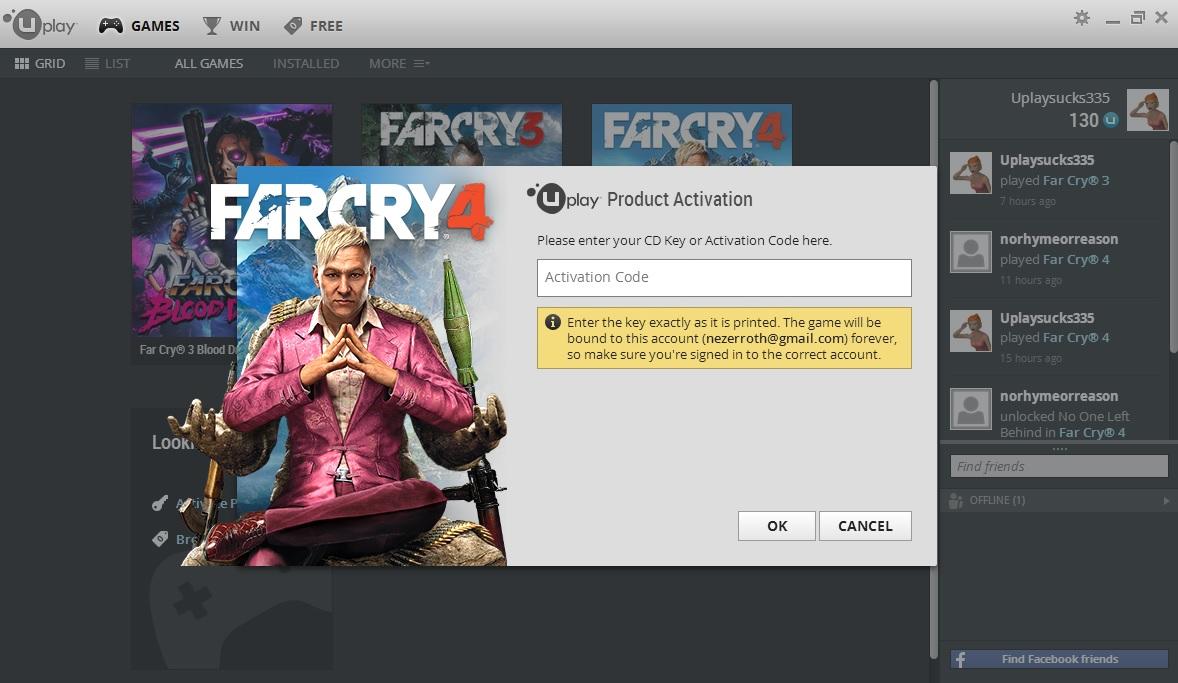The width and height of the screenshot is (1178, 683).
Task: Click the Uplay logo icon
Action: [x=39, y=25]
